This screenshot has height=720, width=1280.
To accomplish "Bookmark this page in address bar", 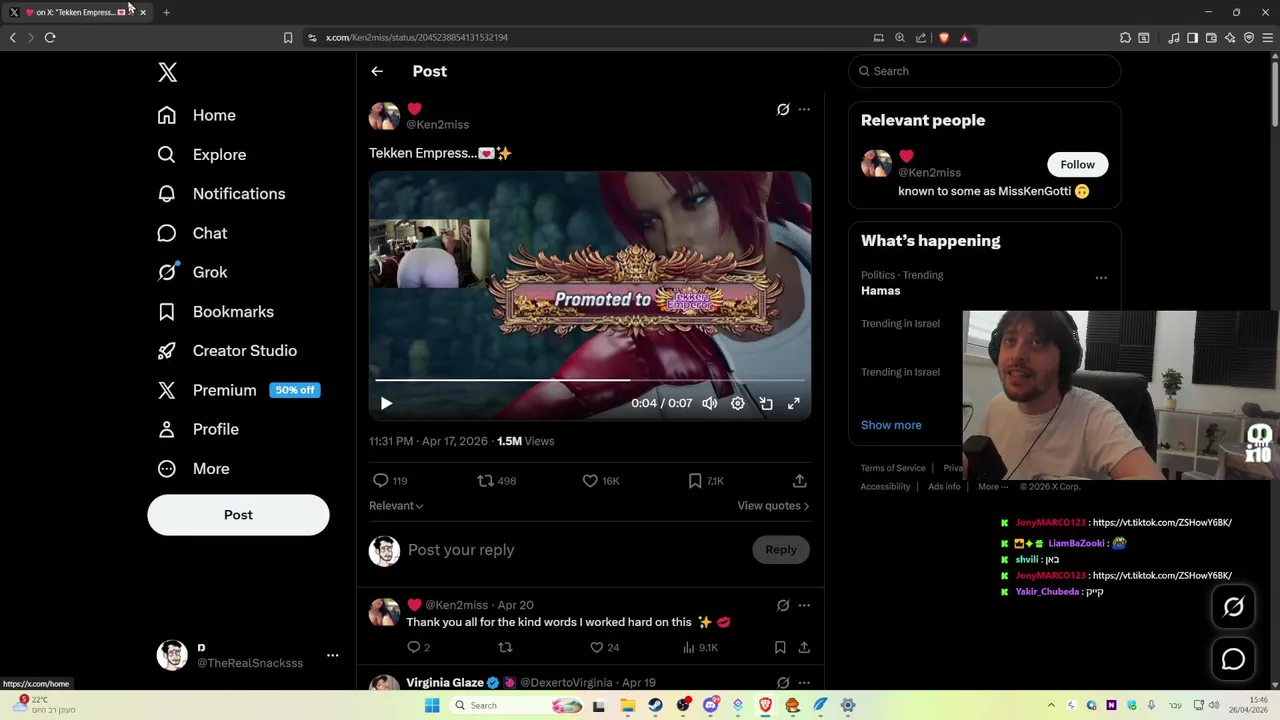I will pos(288,37).
